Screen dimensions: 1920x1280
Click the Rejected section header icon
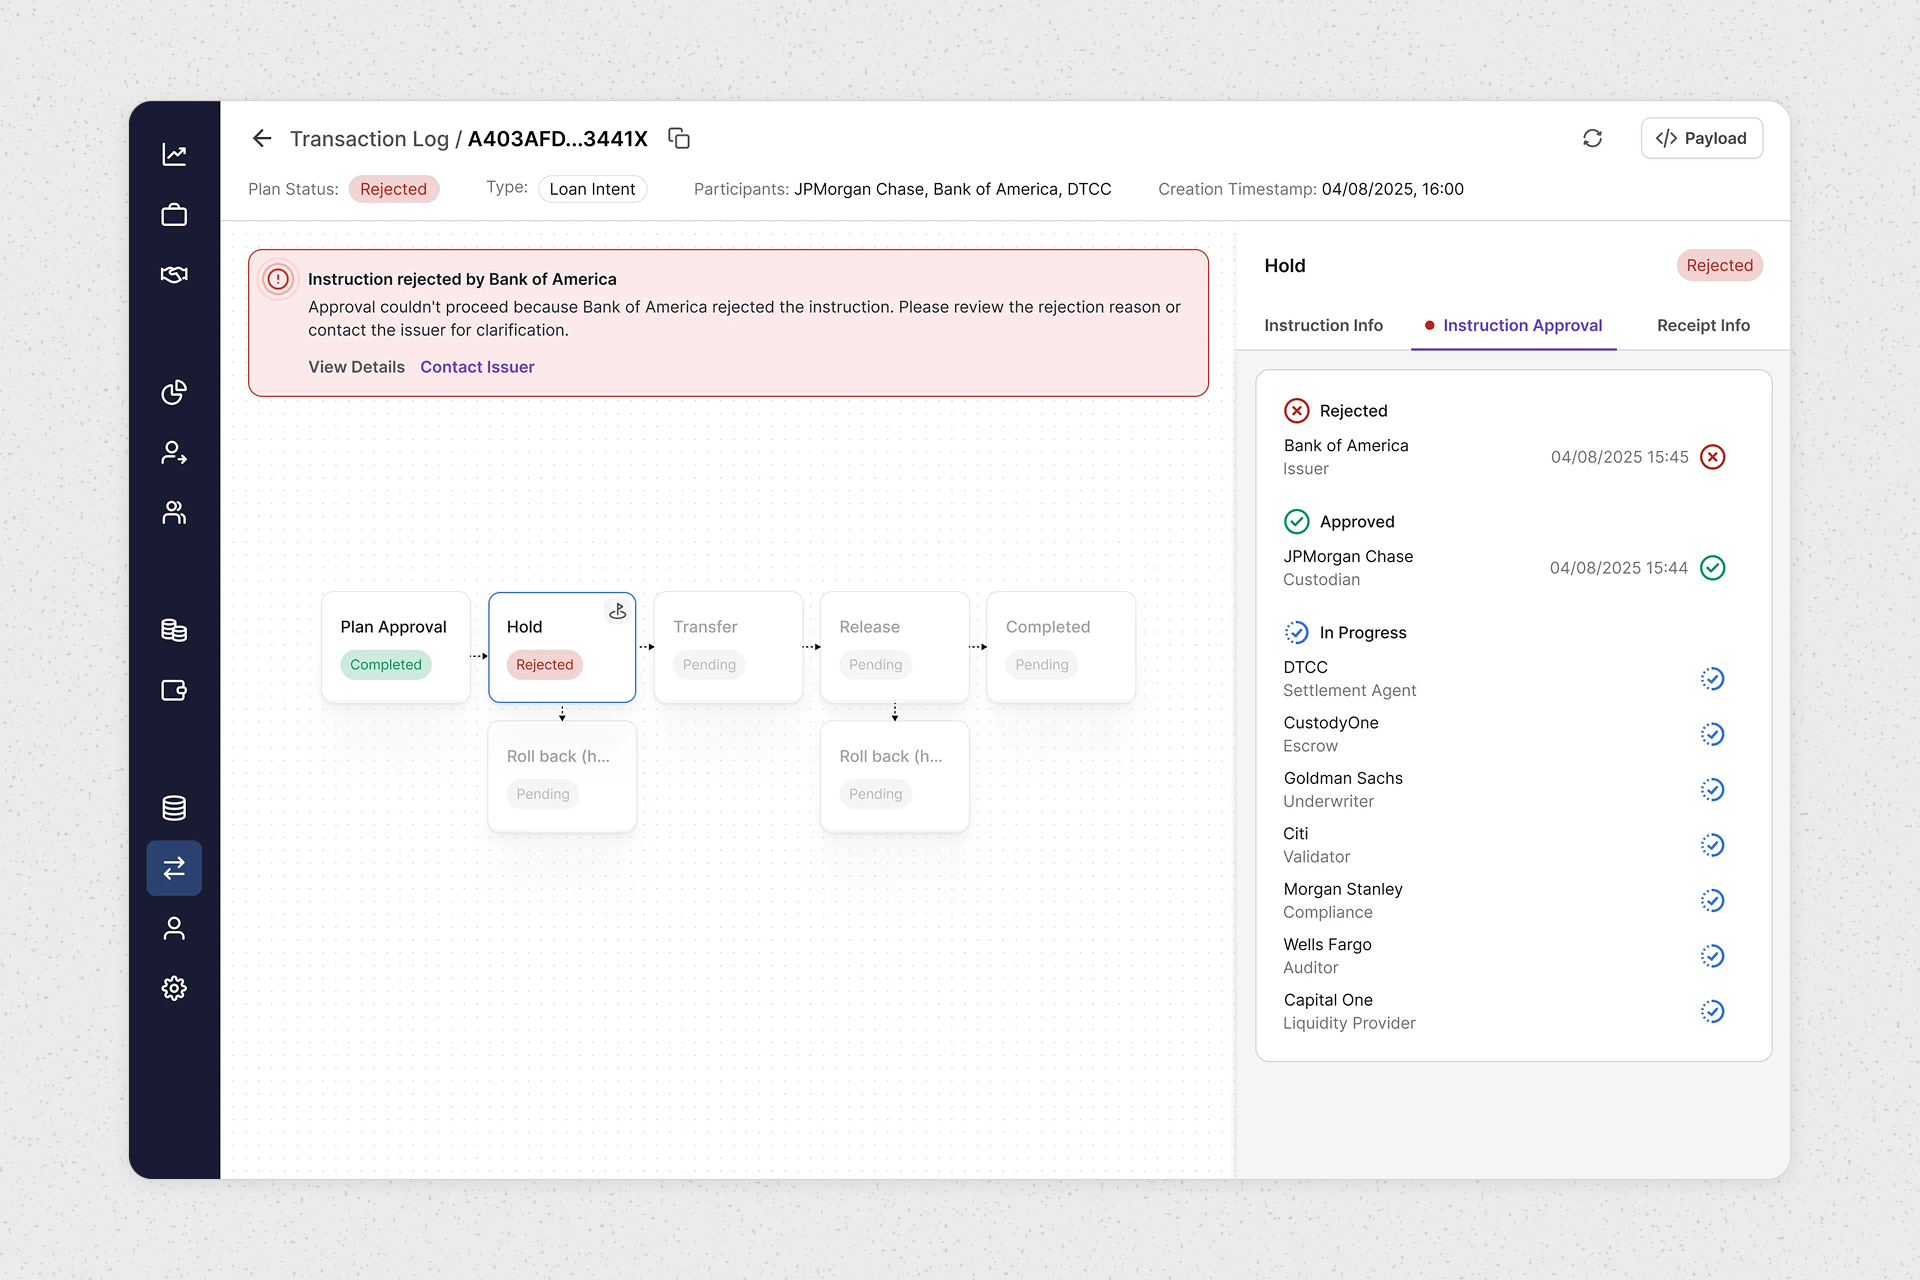(1297, 411)
